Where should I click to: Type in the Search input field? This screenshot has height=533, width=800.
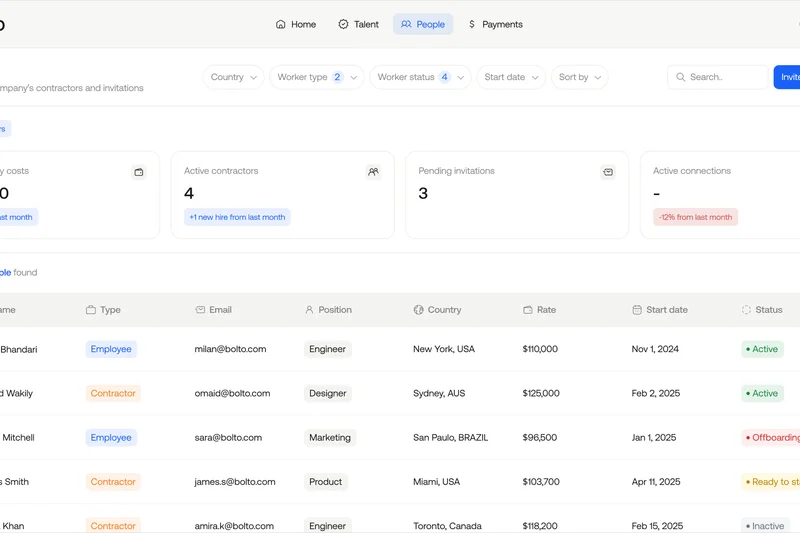(x=725, y=77)
